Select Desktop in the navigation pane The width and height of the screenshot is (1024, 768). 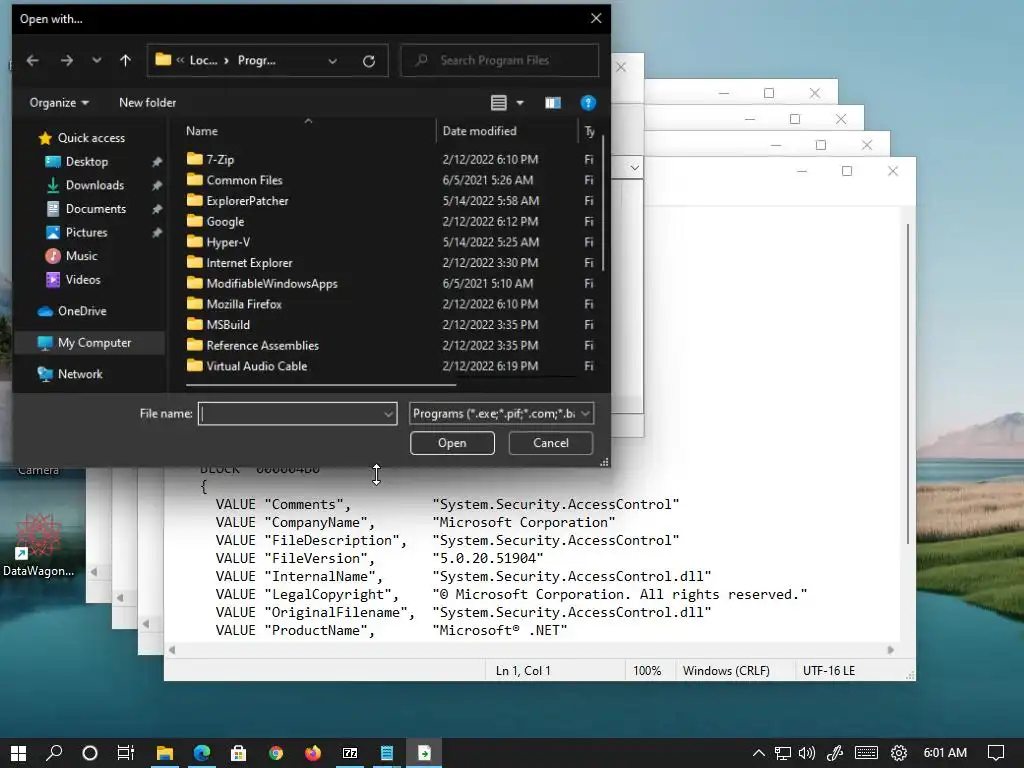click(87, 161)
